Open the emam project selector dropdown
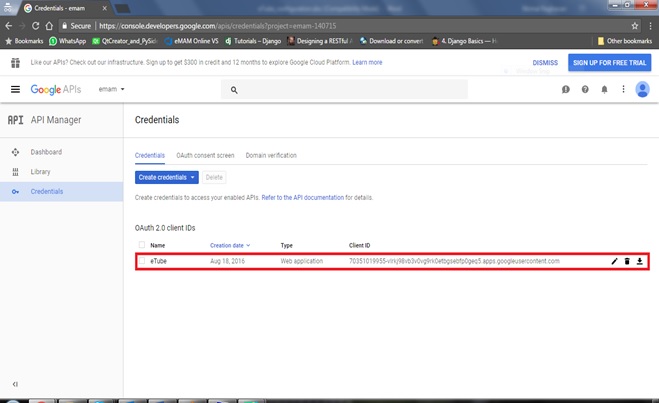 [x=111, y=89]
